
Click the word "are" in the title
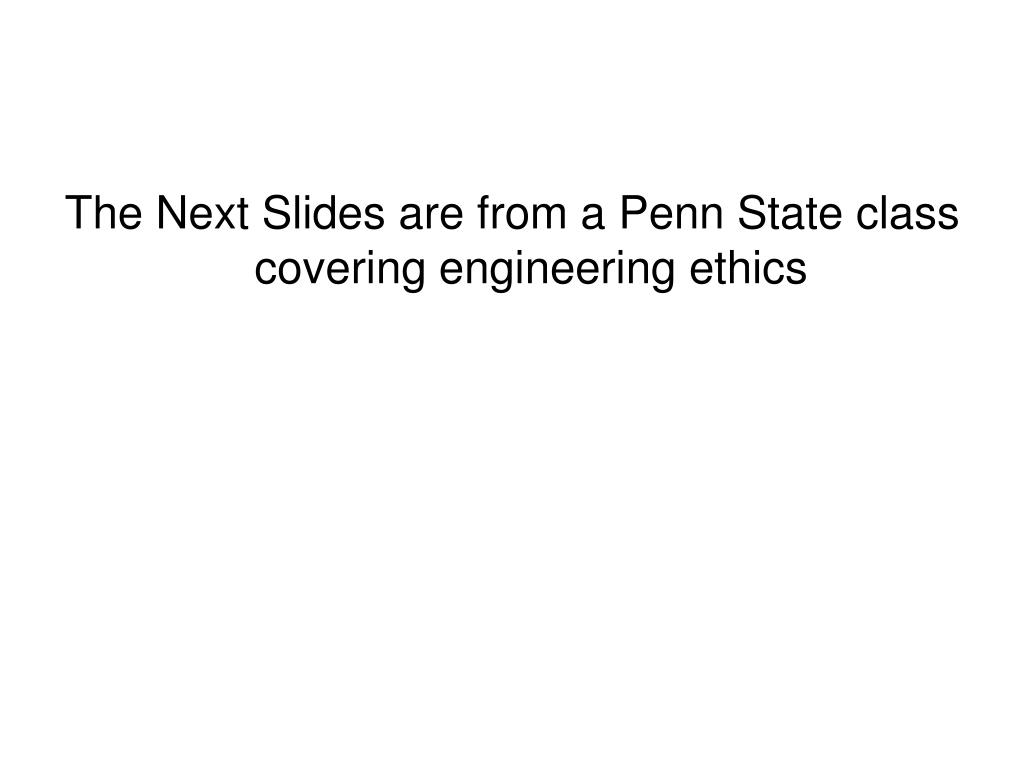coord(431,218)
